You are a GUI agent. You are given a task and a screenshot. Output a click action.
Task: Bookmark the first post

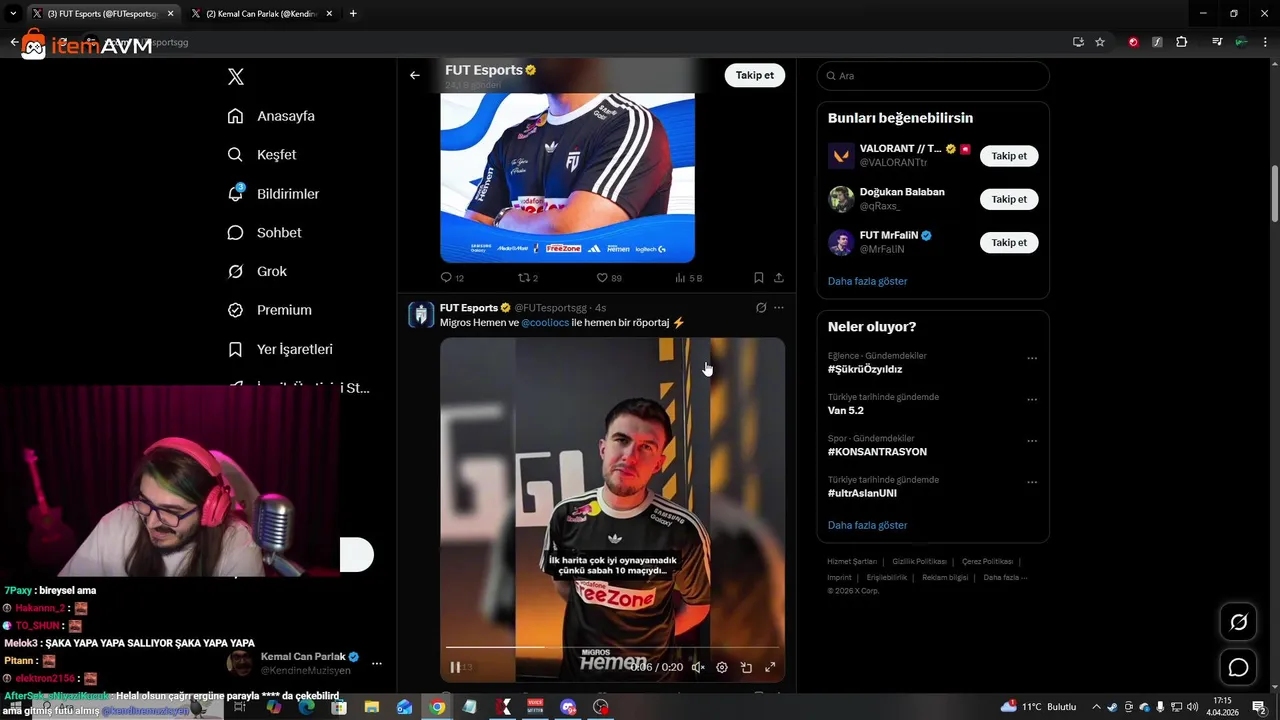click(759, 278)
